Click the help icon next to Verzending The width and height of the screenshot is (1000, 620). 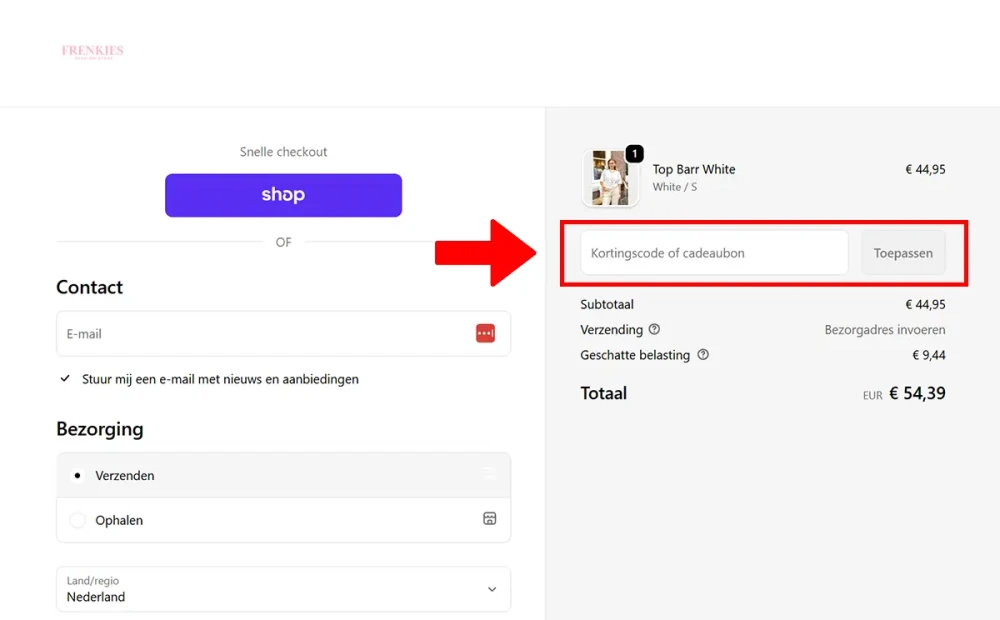(x=654, y=330)
